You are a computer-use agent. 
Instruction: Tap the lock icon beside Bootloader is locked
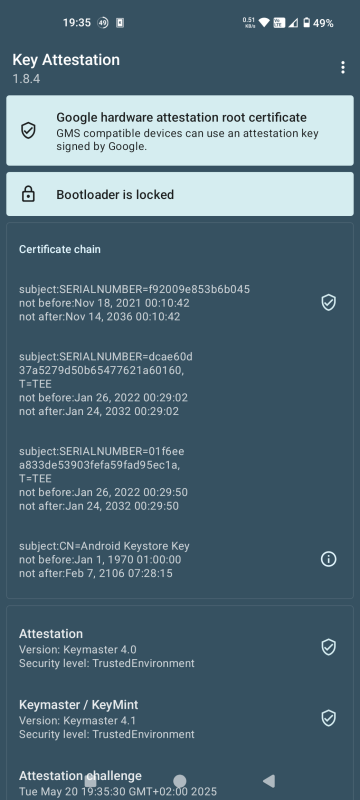[28, 194]
